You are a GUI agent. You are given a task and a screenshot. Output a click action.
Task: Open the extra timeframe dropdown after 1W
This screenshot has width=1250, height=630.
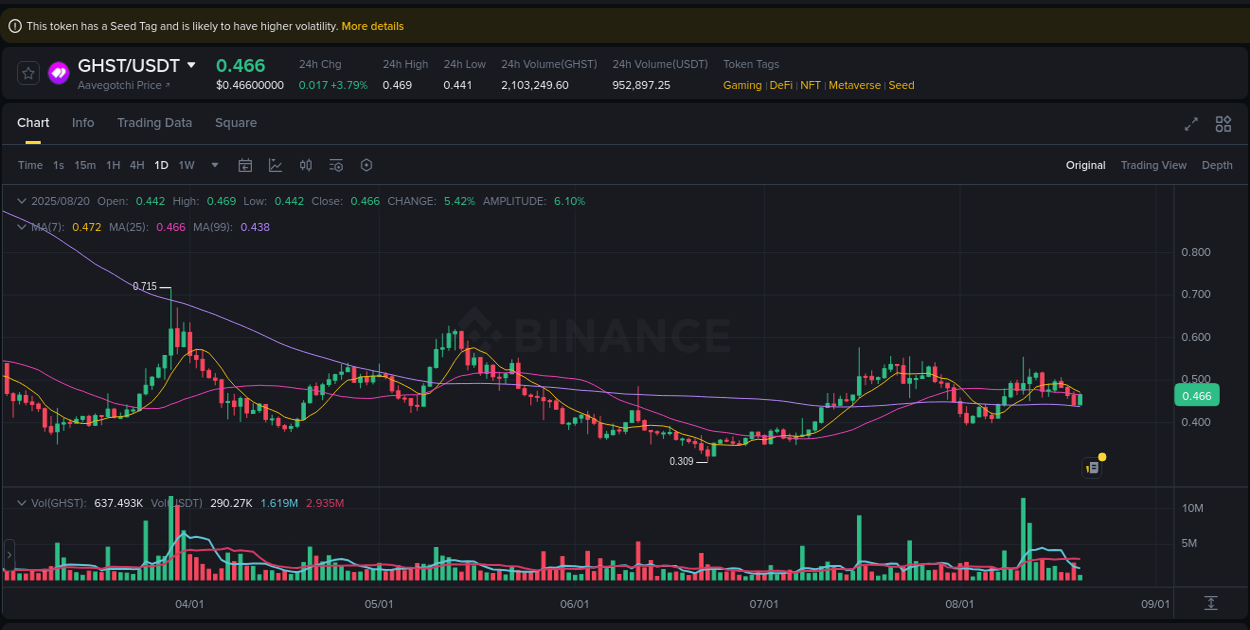coord(213,165)
